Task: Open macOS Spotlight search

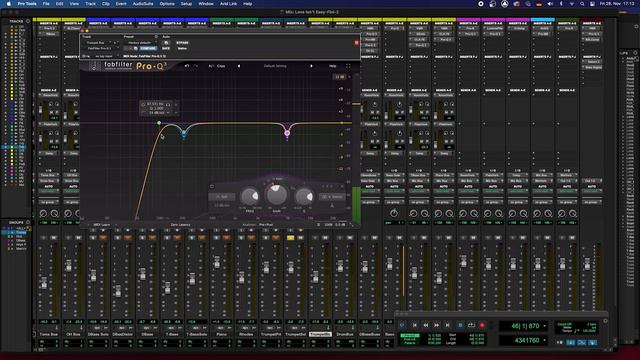Action: (x=582, y=4)
